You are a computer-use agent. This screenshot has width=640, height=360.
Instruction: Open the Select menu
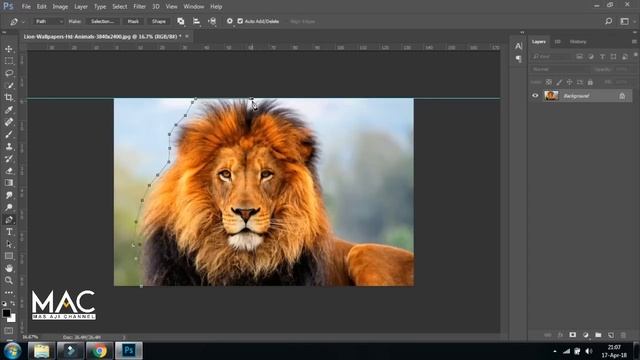(120, 7)
